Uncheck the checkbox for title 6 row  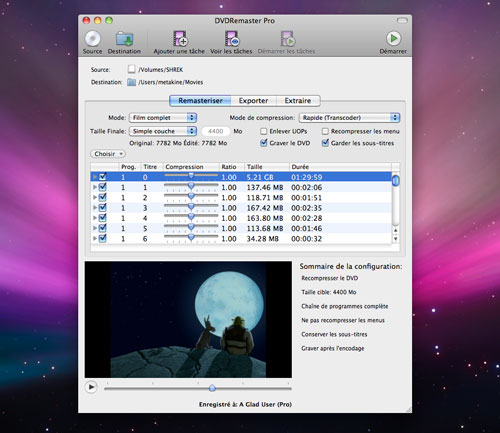[103, 239]
